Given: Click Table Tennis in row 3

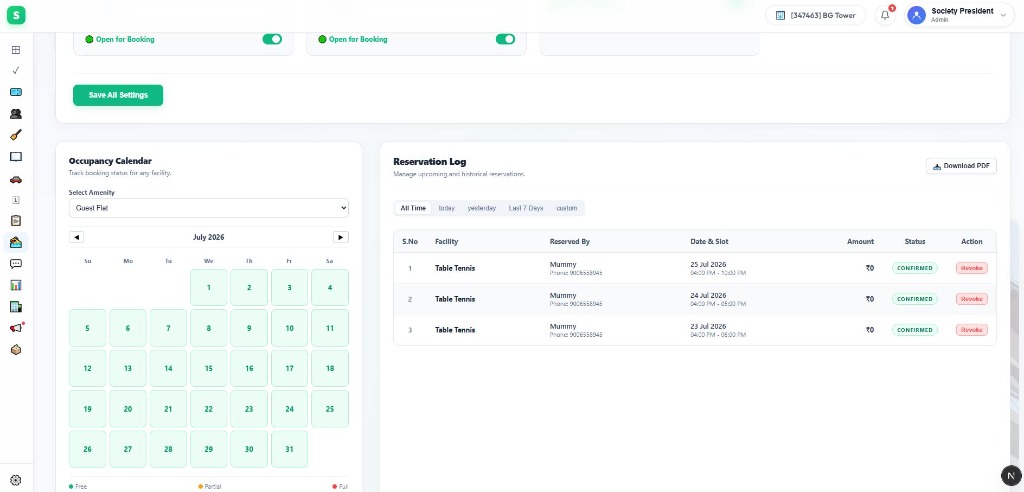Looking at the screenshot, I should [x=455, y=330].
